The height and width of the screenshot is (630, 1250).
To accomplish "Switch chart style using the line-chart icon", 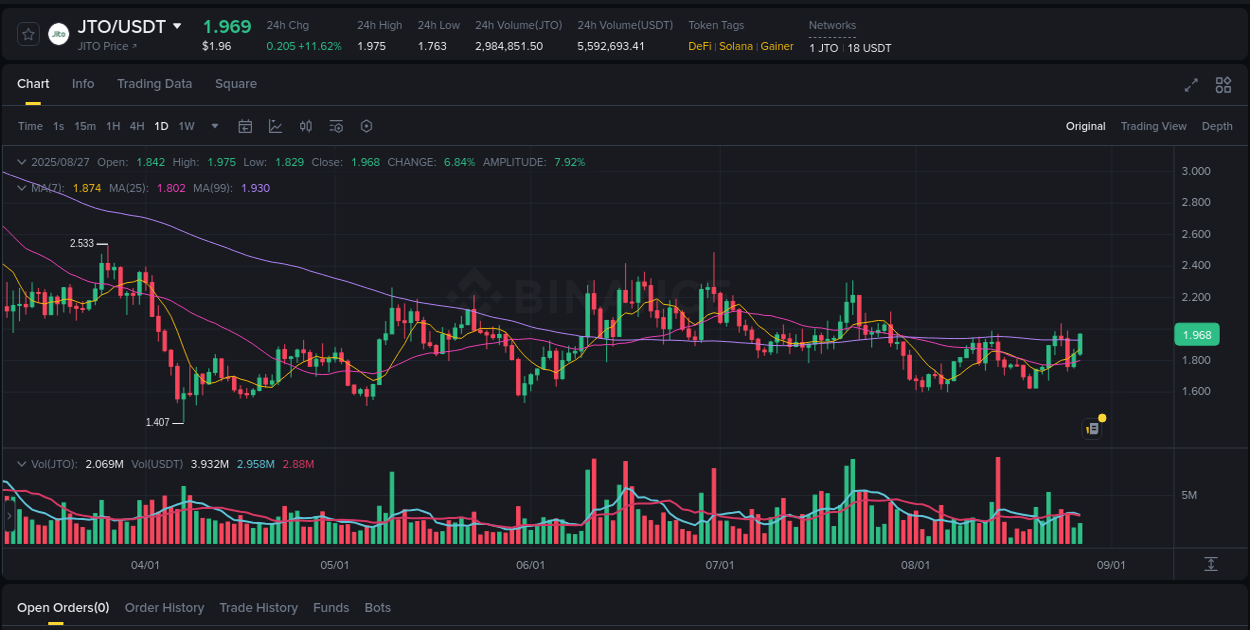I will [275, 126].
